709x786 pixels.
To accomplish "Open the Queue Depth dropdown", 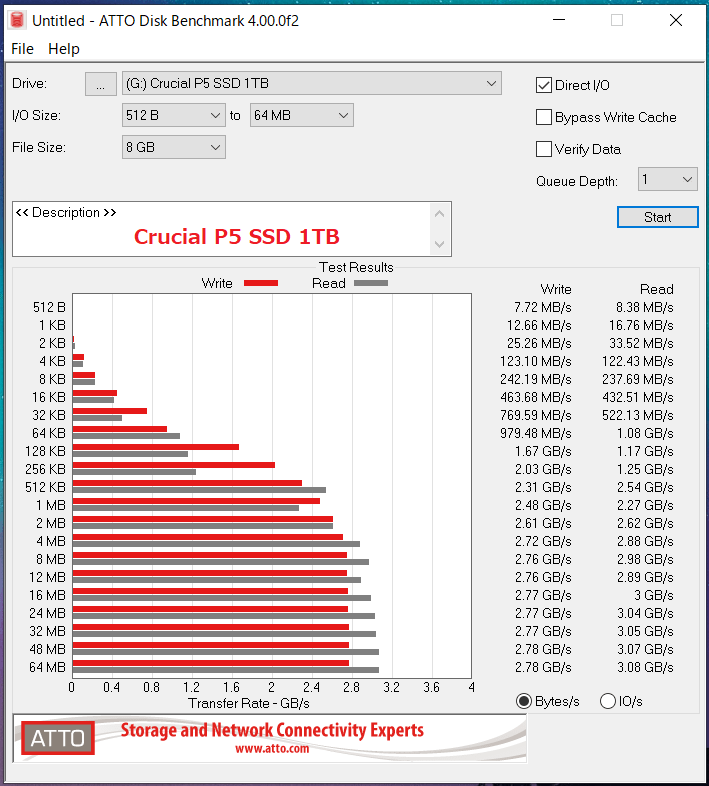I will point(667,179).
